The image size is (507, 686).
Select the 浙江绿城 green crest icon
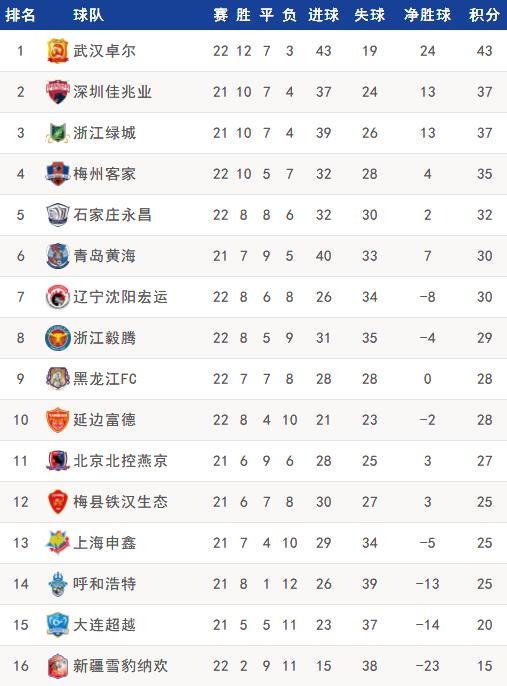[x=58, y=133]
